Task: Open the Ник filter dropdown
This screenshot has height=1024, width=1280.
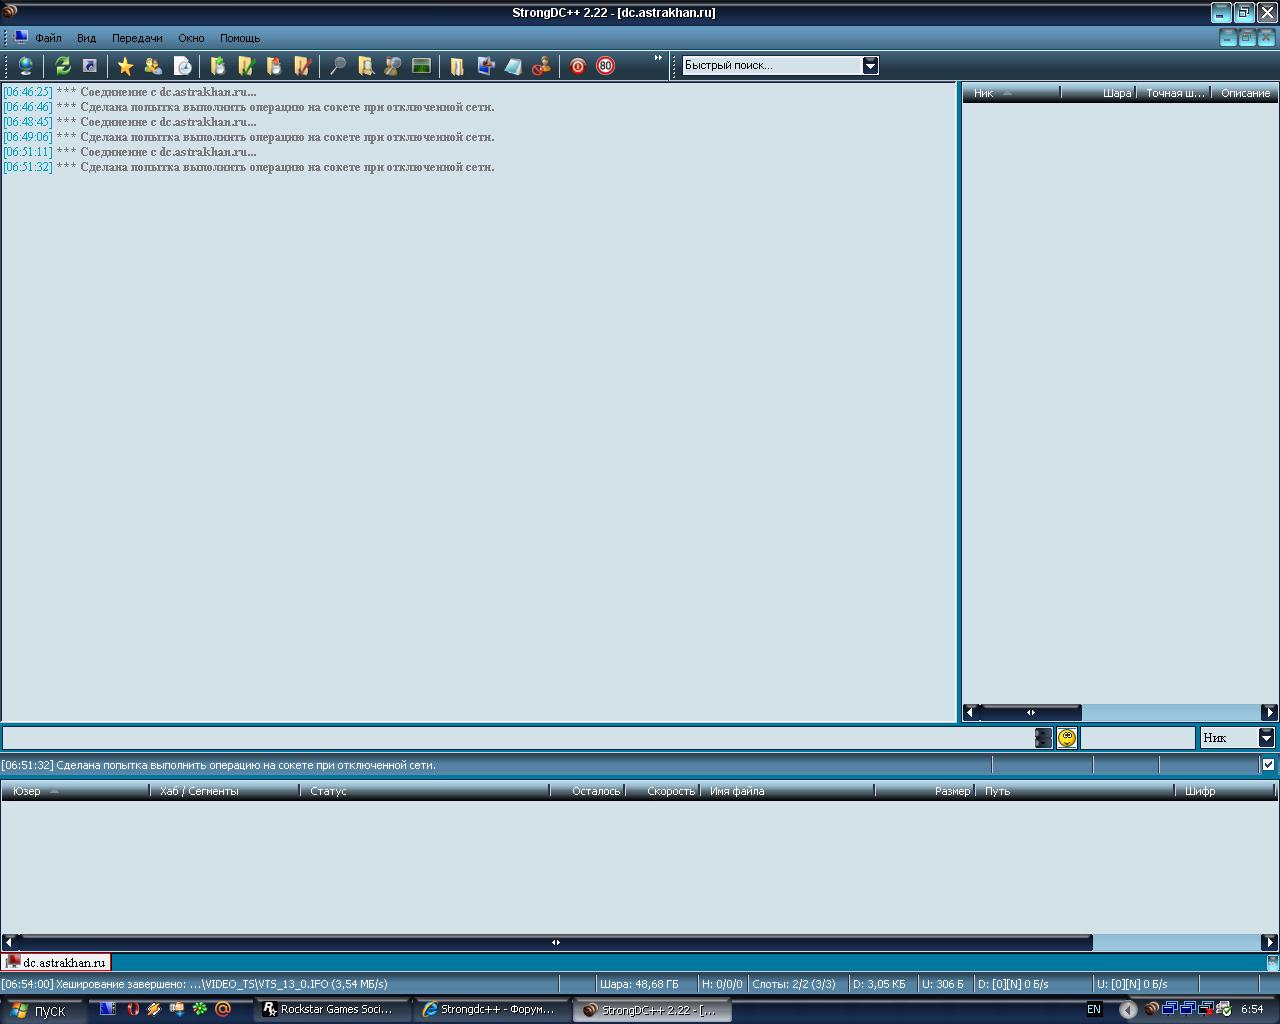Action: click(1266, 737)
